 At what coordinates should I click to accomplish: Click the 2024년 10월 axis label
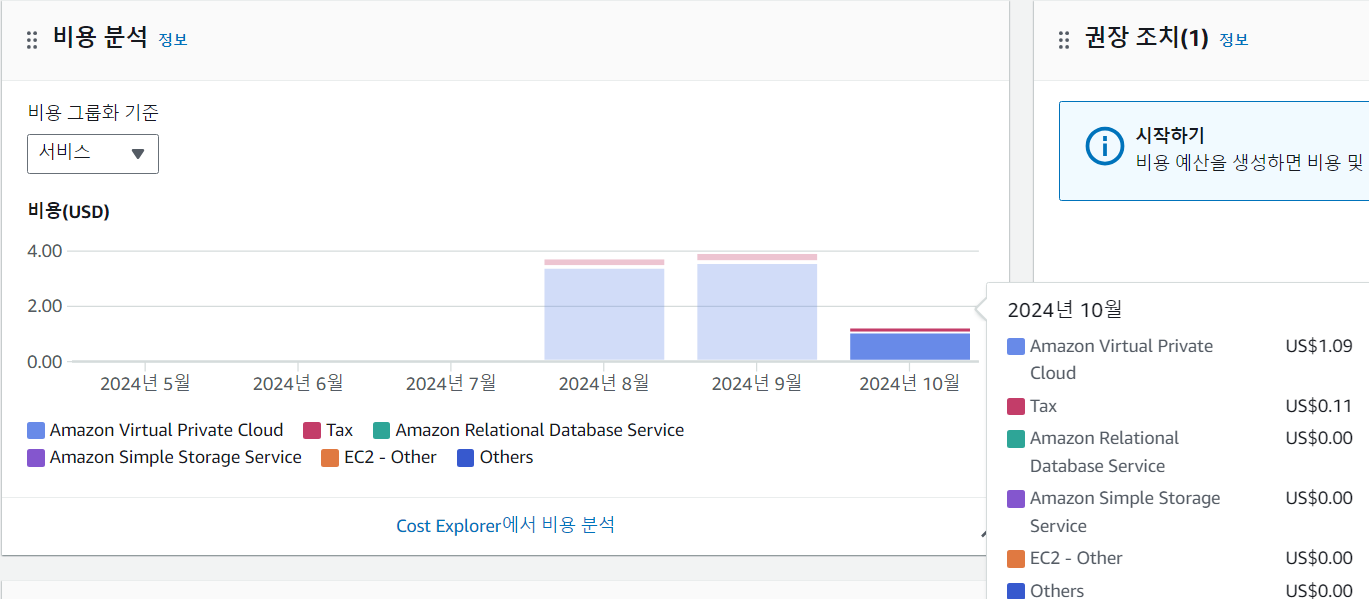(x=910, y=383)
